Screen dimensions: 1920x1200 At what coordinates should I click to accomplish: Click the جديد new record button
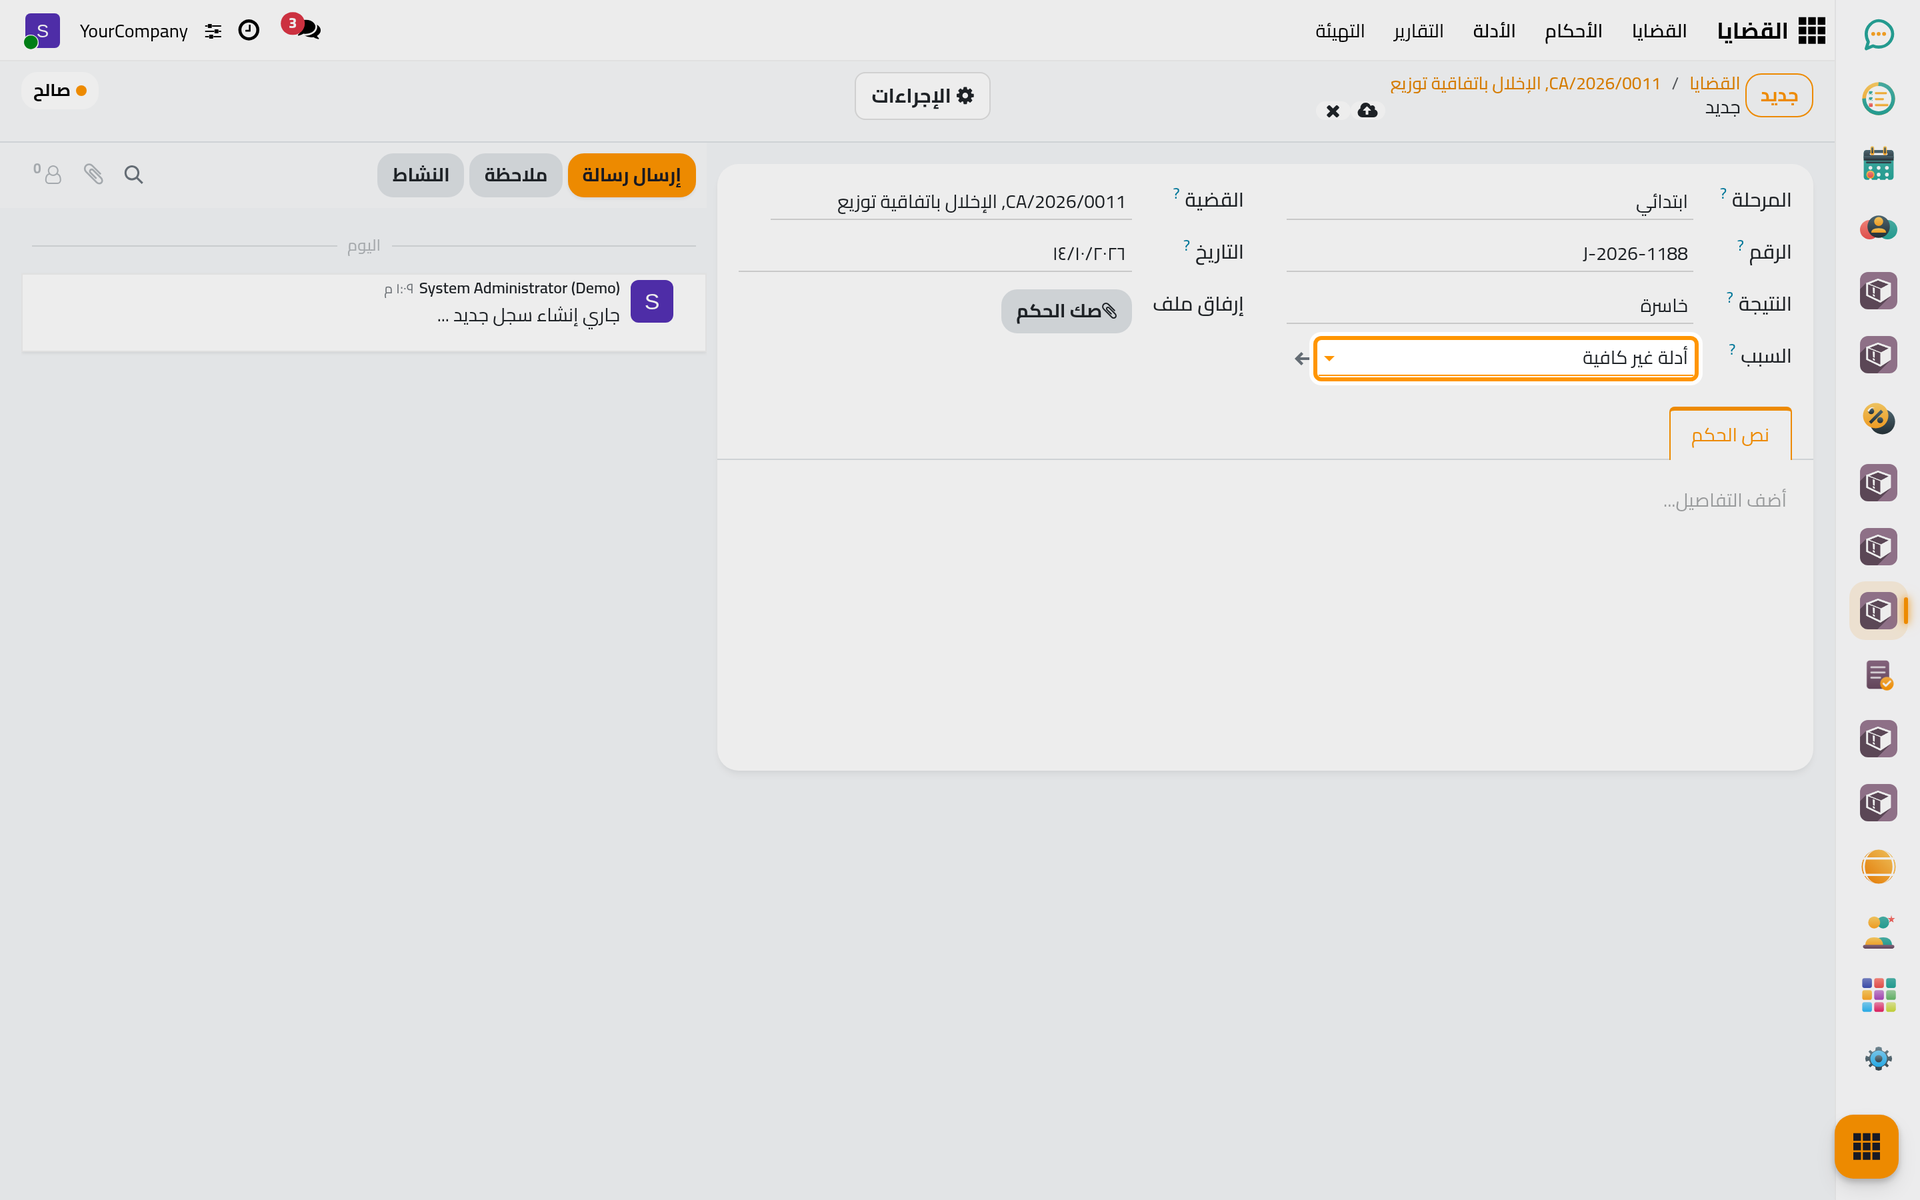click(1779, 96)
